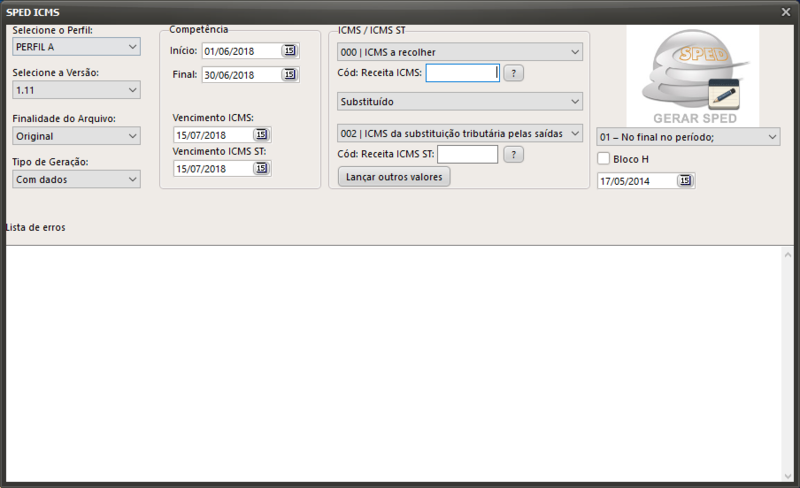Click Lançar outros valores button

pyautogui.click(x=394, y=177)
